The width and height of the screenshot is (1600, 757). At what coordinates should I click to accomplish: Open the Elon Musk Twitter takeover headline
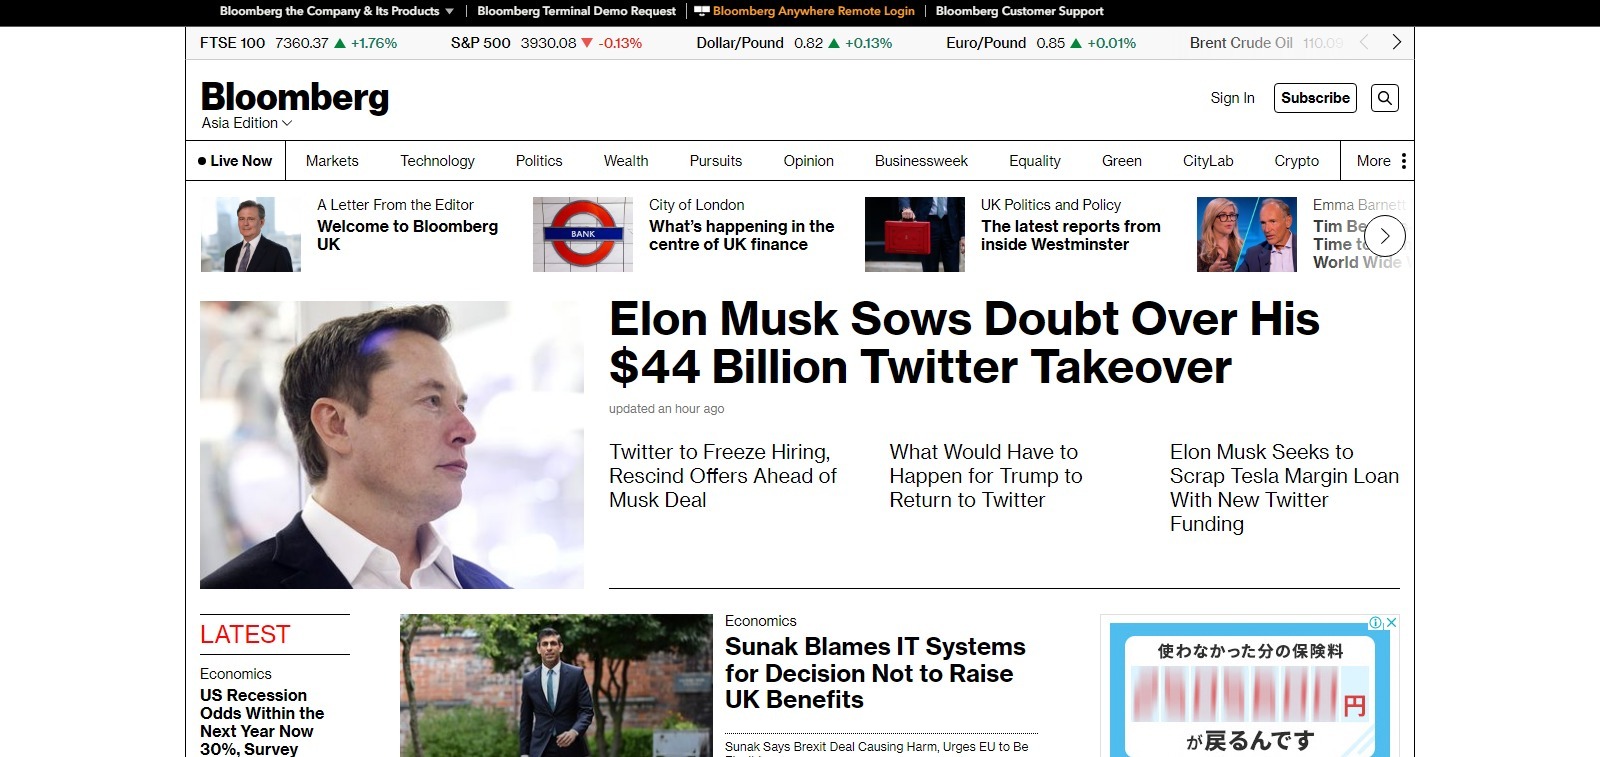click(x=963, y=343)
